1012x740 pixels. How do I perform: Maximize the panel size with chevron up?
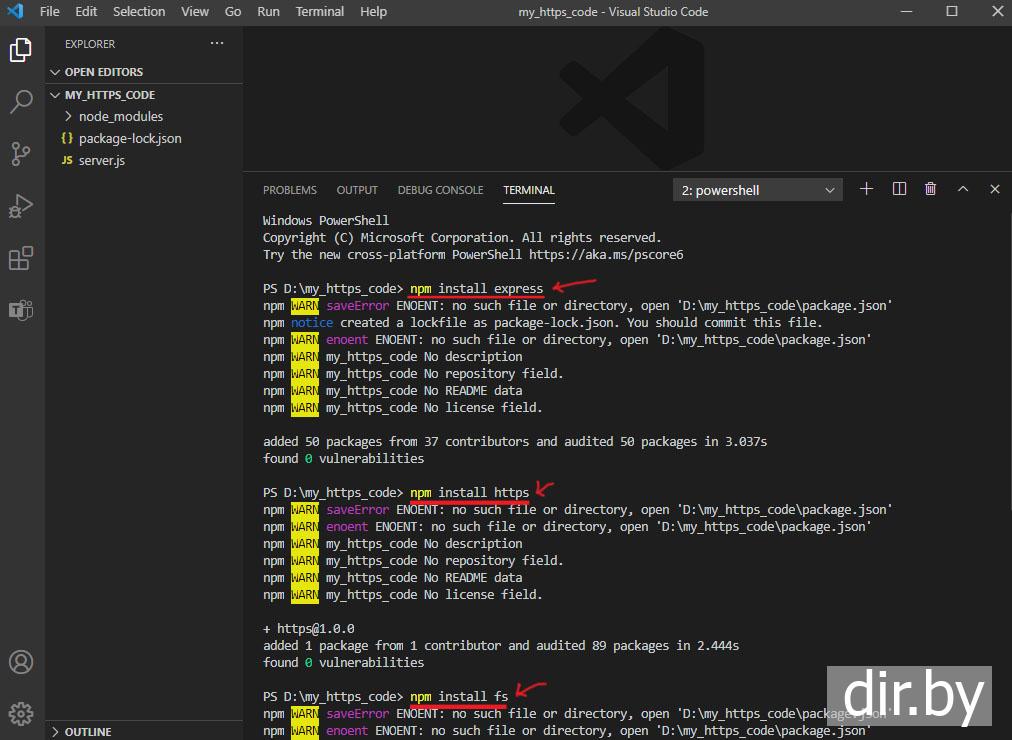(963, 189)
